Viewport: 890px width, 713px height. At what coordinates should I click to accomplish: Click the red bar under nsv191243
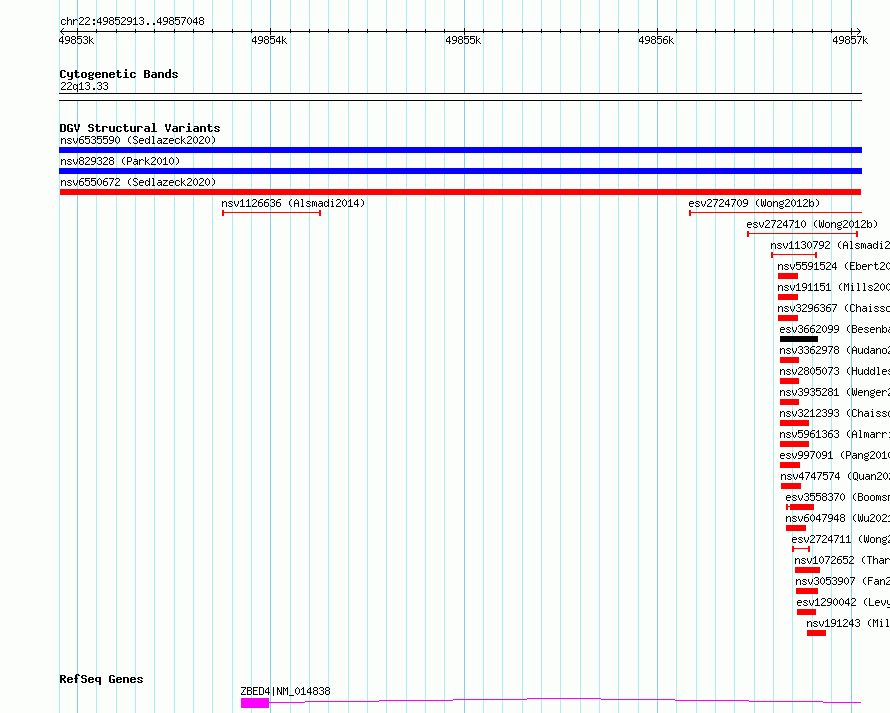click(x=816, y=633)
